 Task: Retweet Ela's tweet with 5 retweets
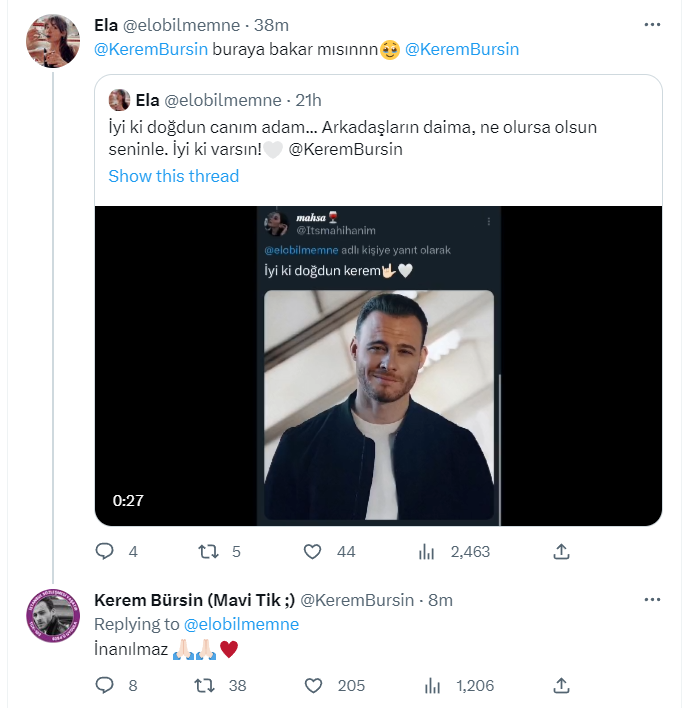pos(208,551)
